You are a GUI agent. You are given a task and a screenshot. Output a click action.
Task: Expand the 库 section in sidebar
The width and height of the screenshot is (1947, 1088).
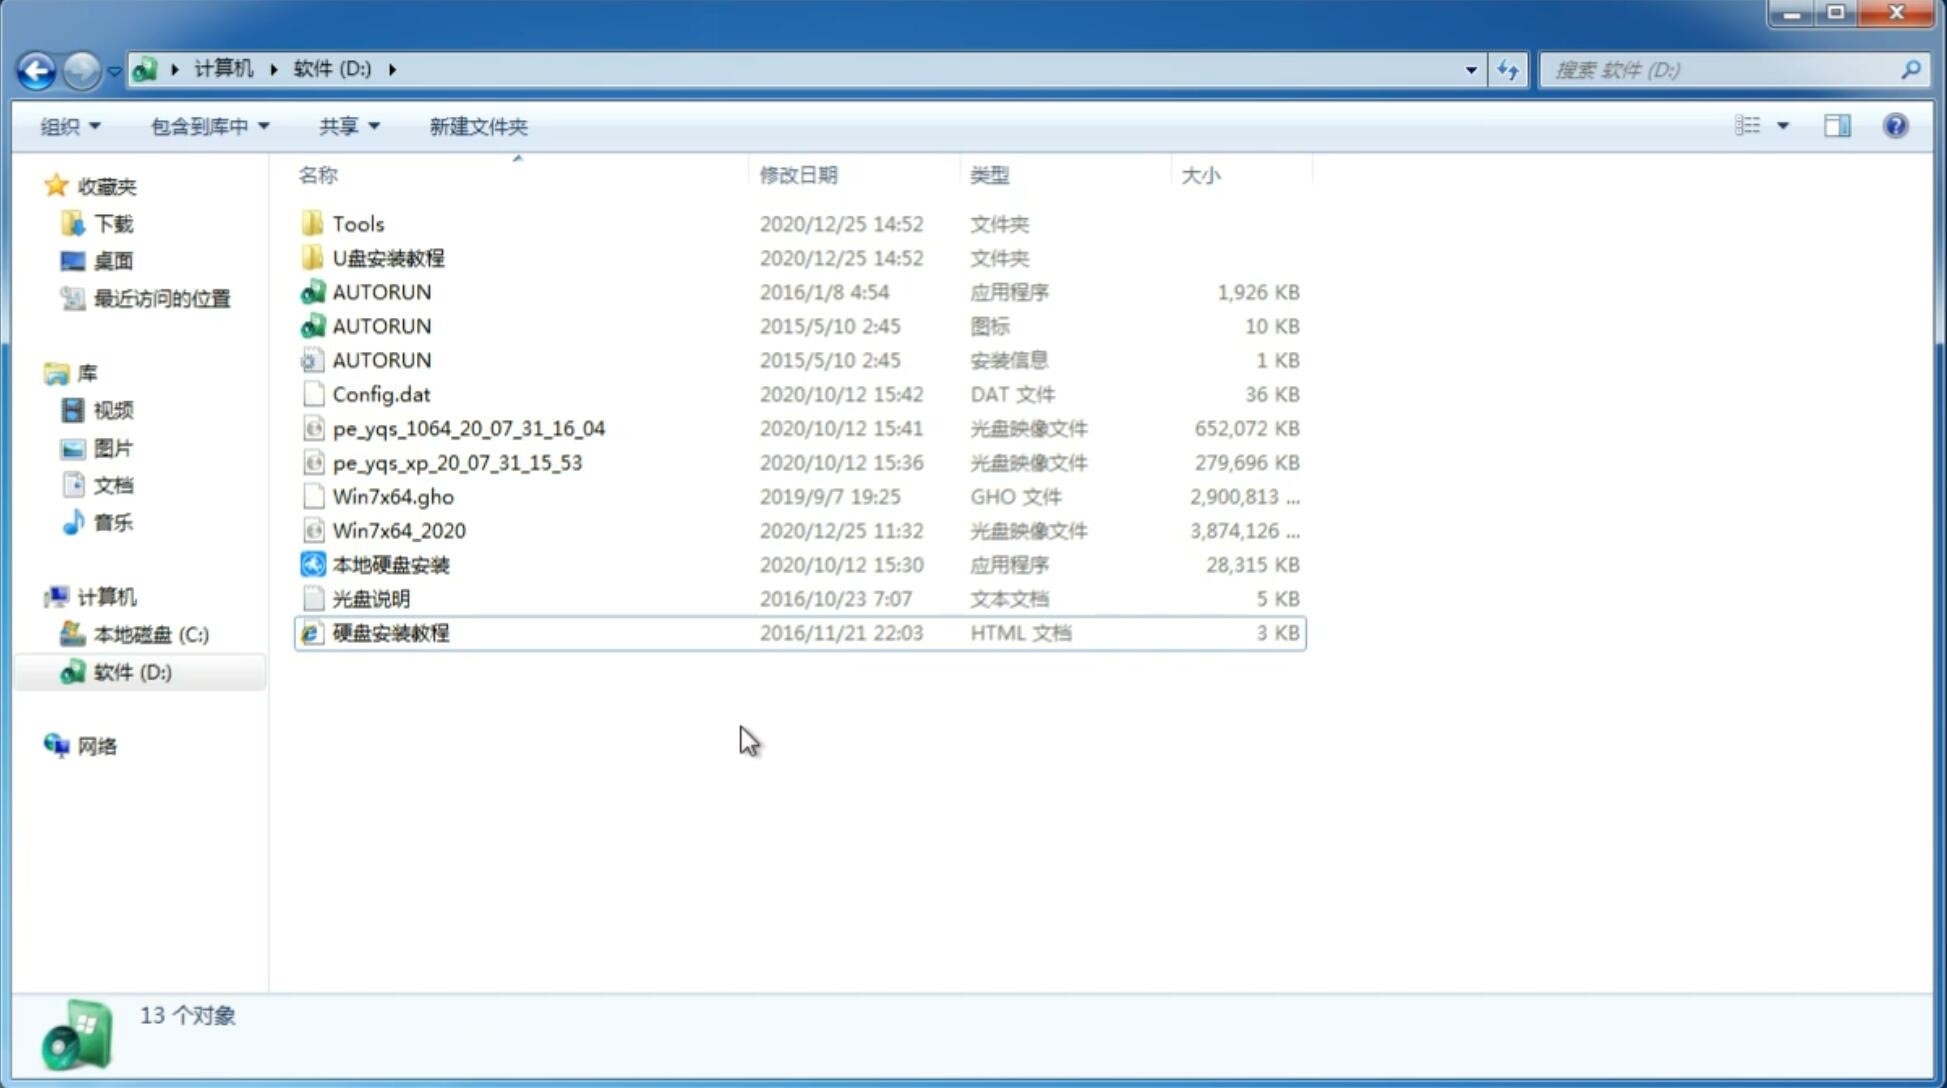36,372
